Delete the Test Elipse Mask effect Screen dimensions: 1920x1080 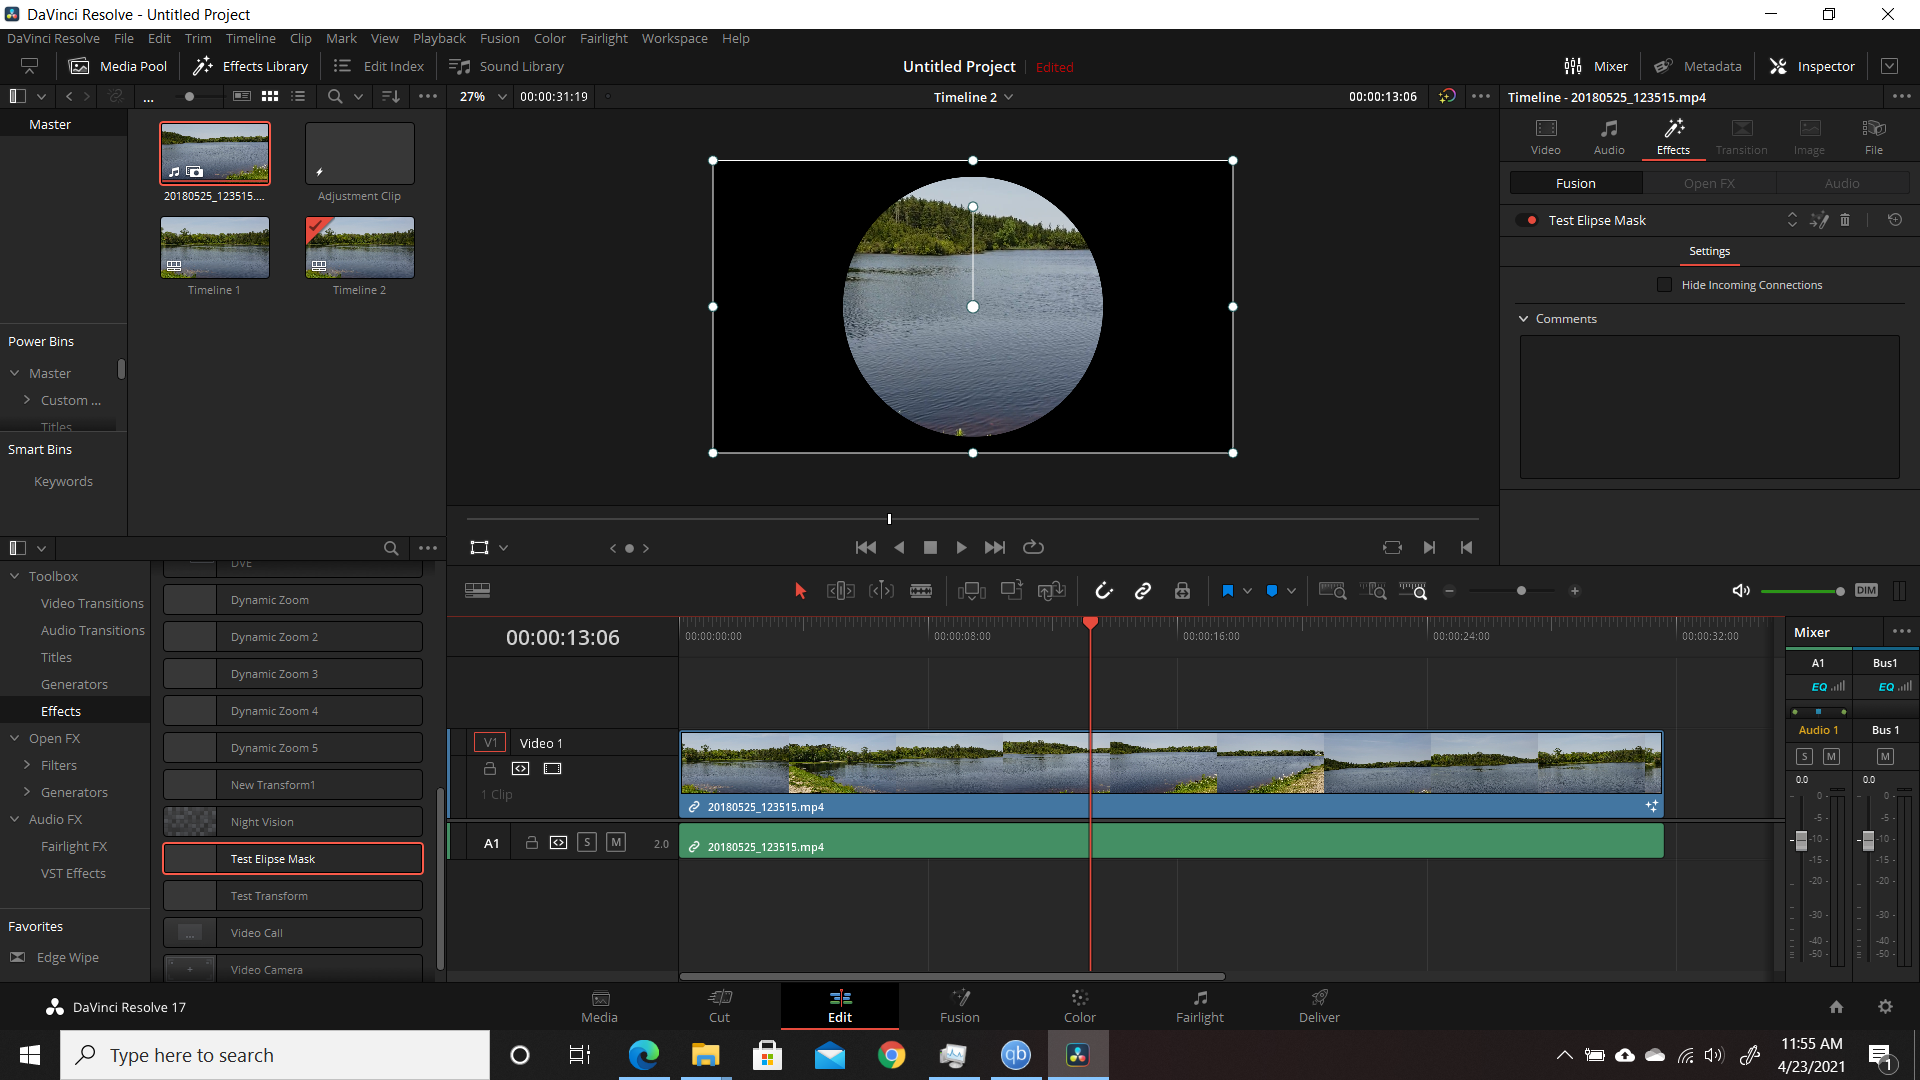pos(1845,220)
